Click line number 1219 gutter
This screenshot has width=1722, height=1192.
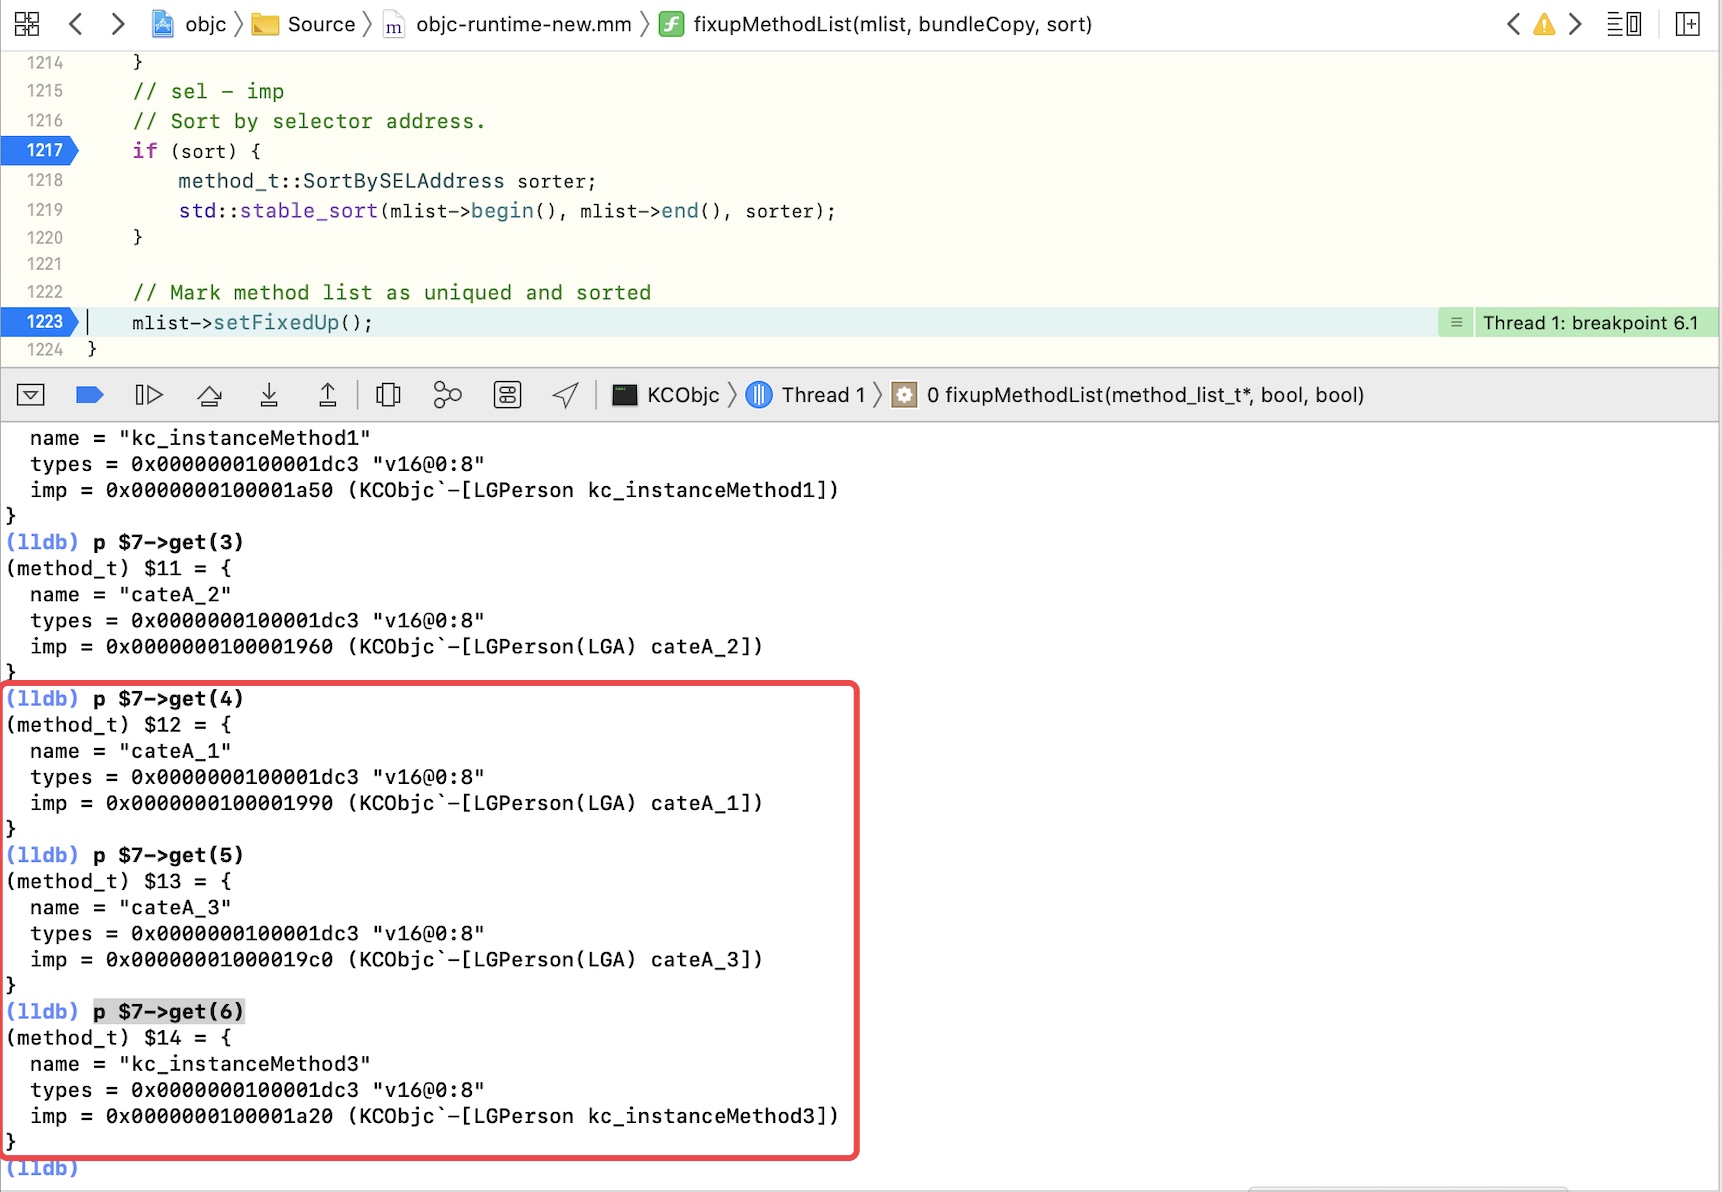[x=44, y=210]
